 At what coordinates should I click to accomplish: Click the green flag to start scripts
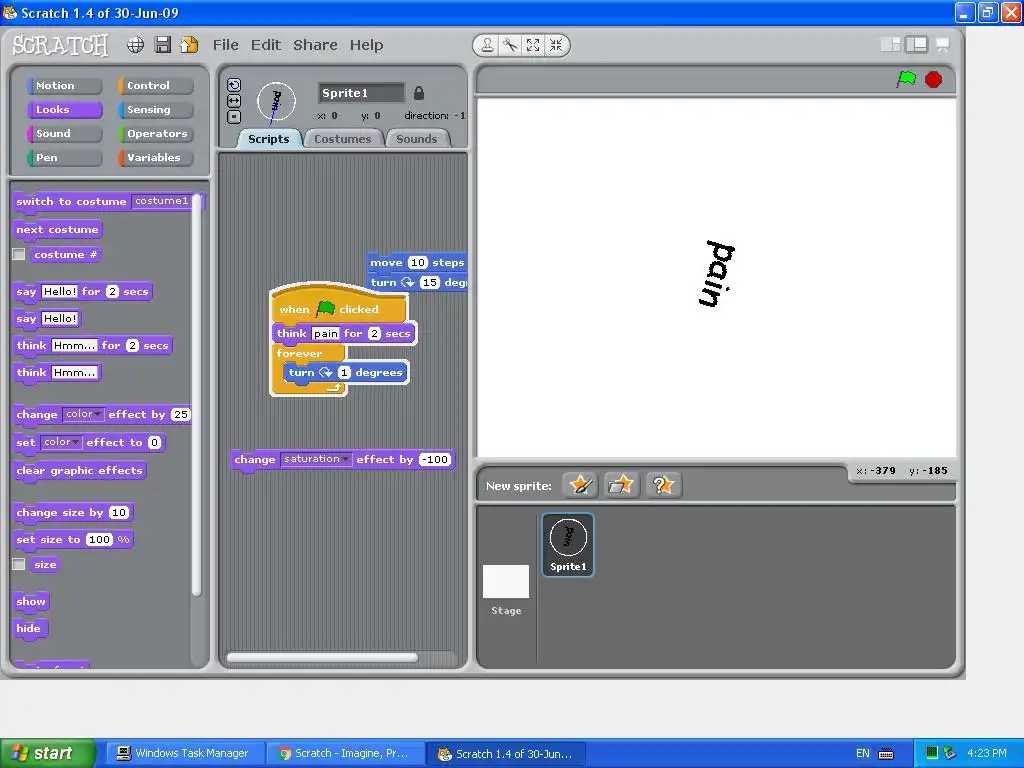tap(906, 79)
